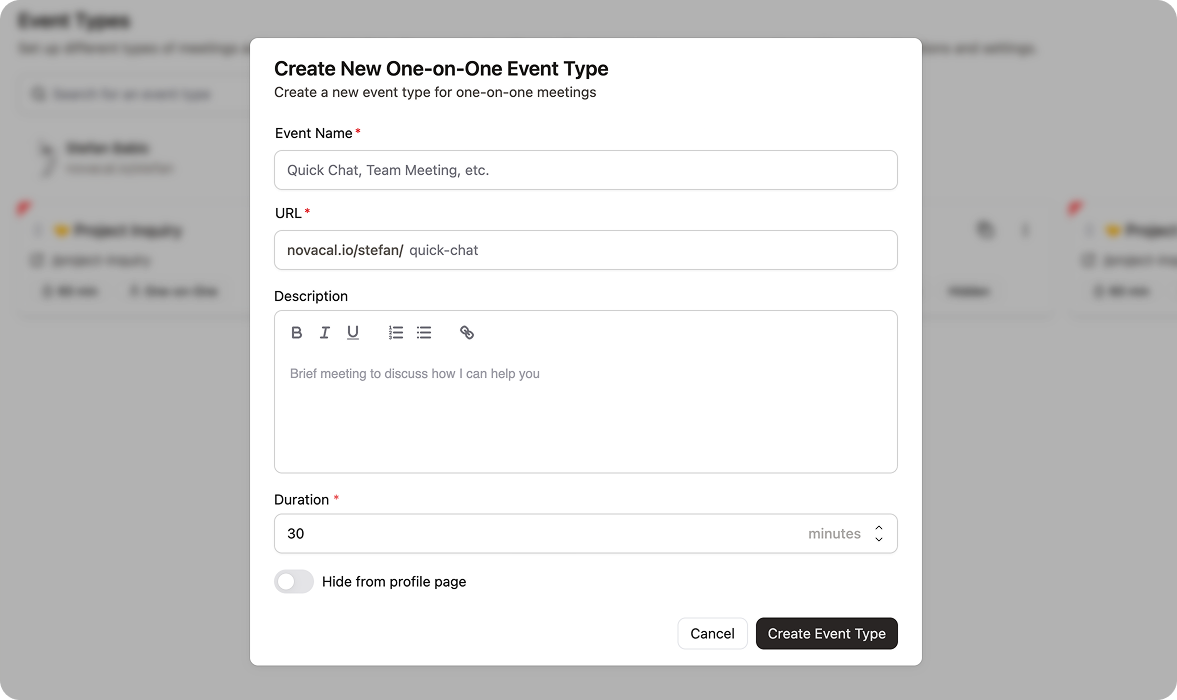Dismiss the dialog with Cancel
Screen dimensions: 1177x700
[712, 633]
